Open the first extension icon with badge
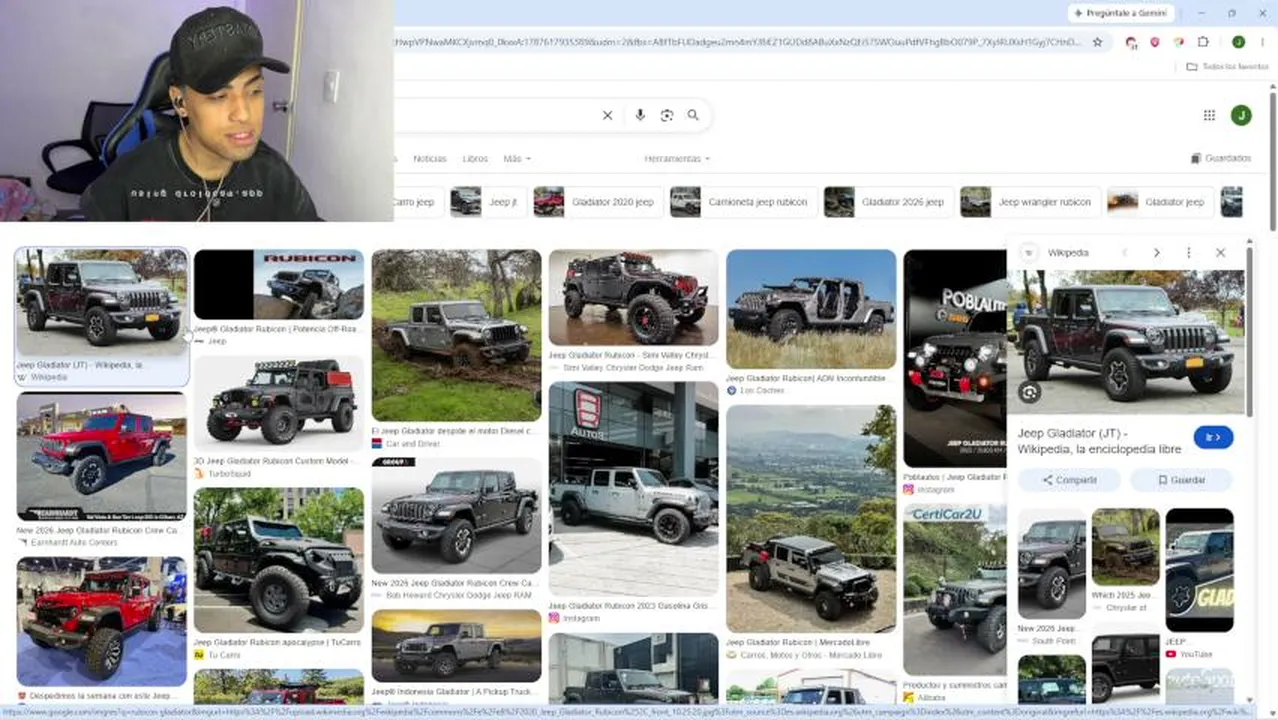Image resolution: width=1278 pixels, height=720 pixels. tap(1131, 42)
